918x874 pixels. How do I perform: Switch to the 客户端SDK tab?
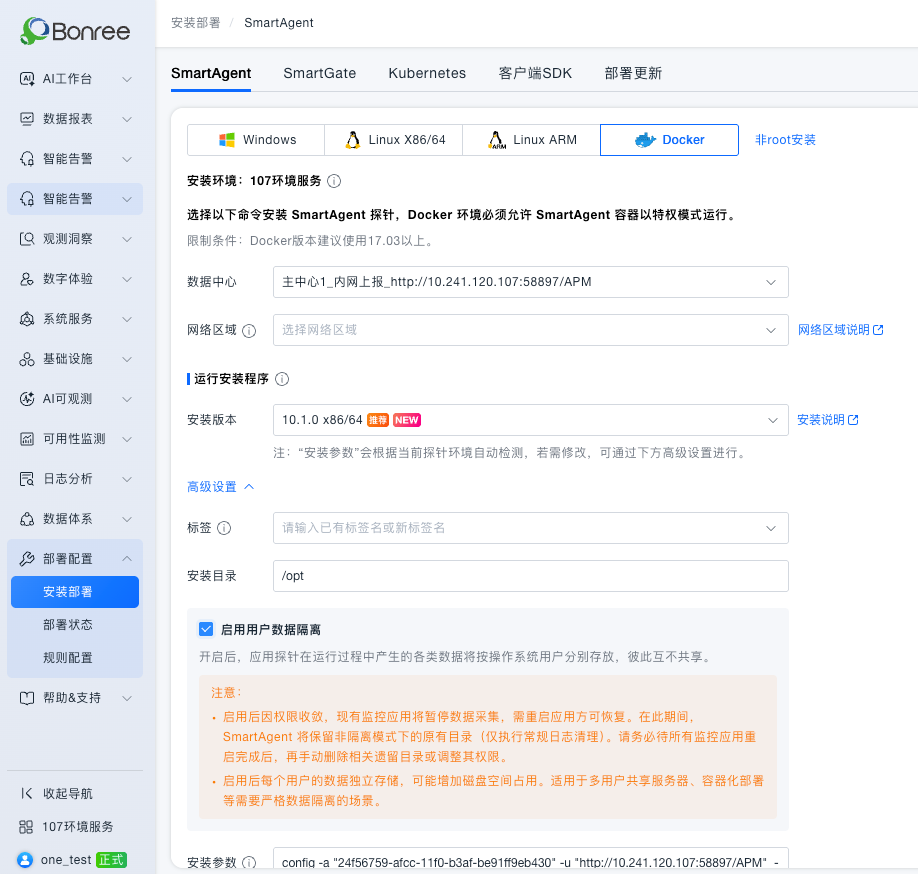(x=535, y=73)
